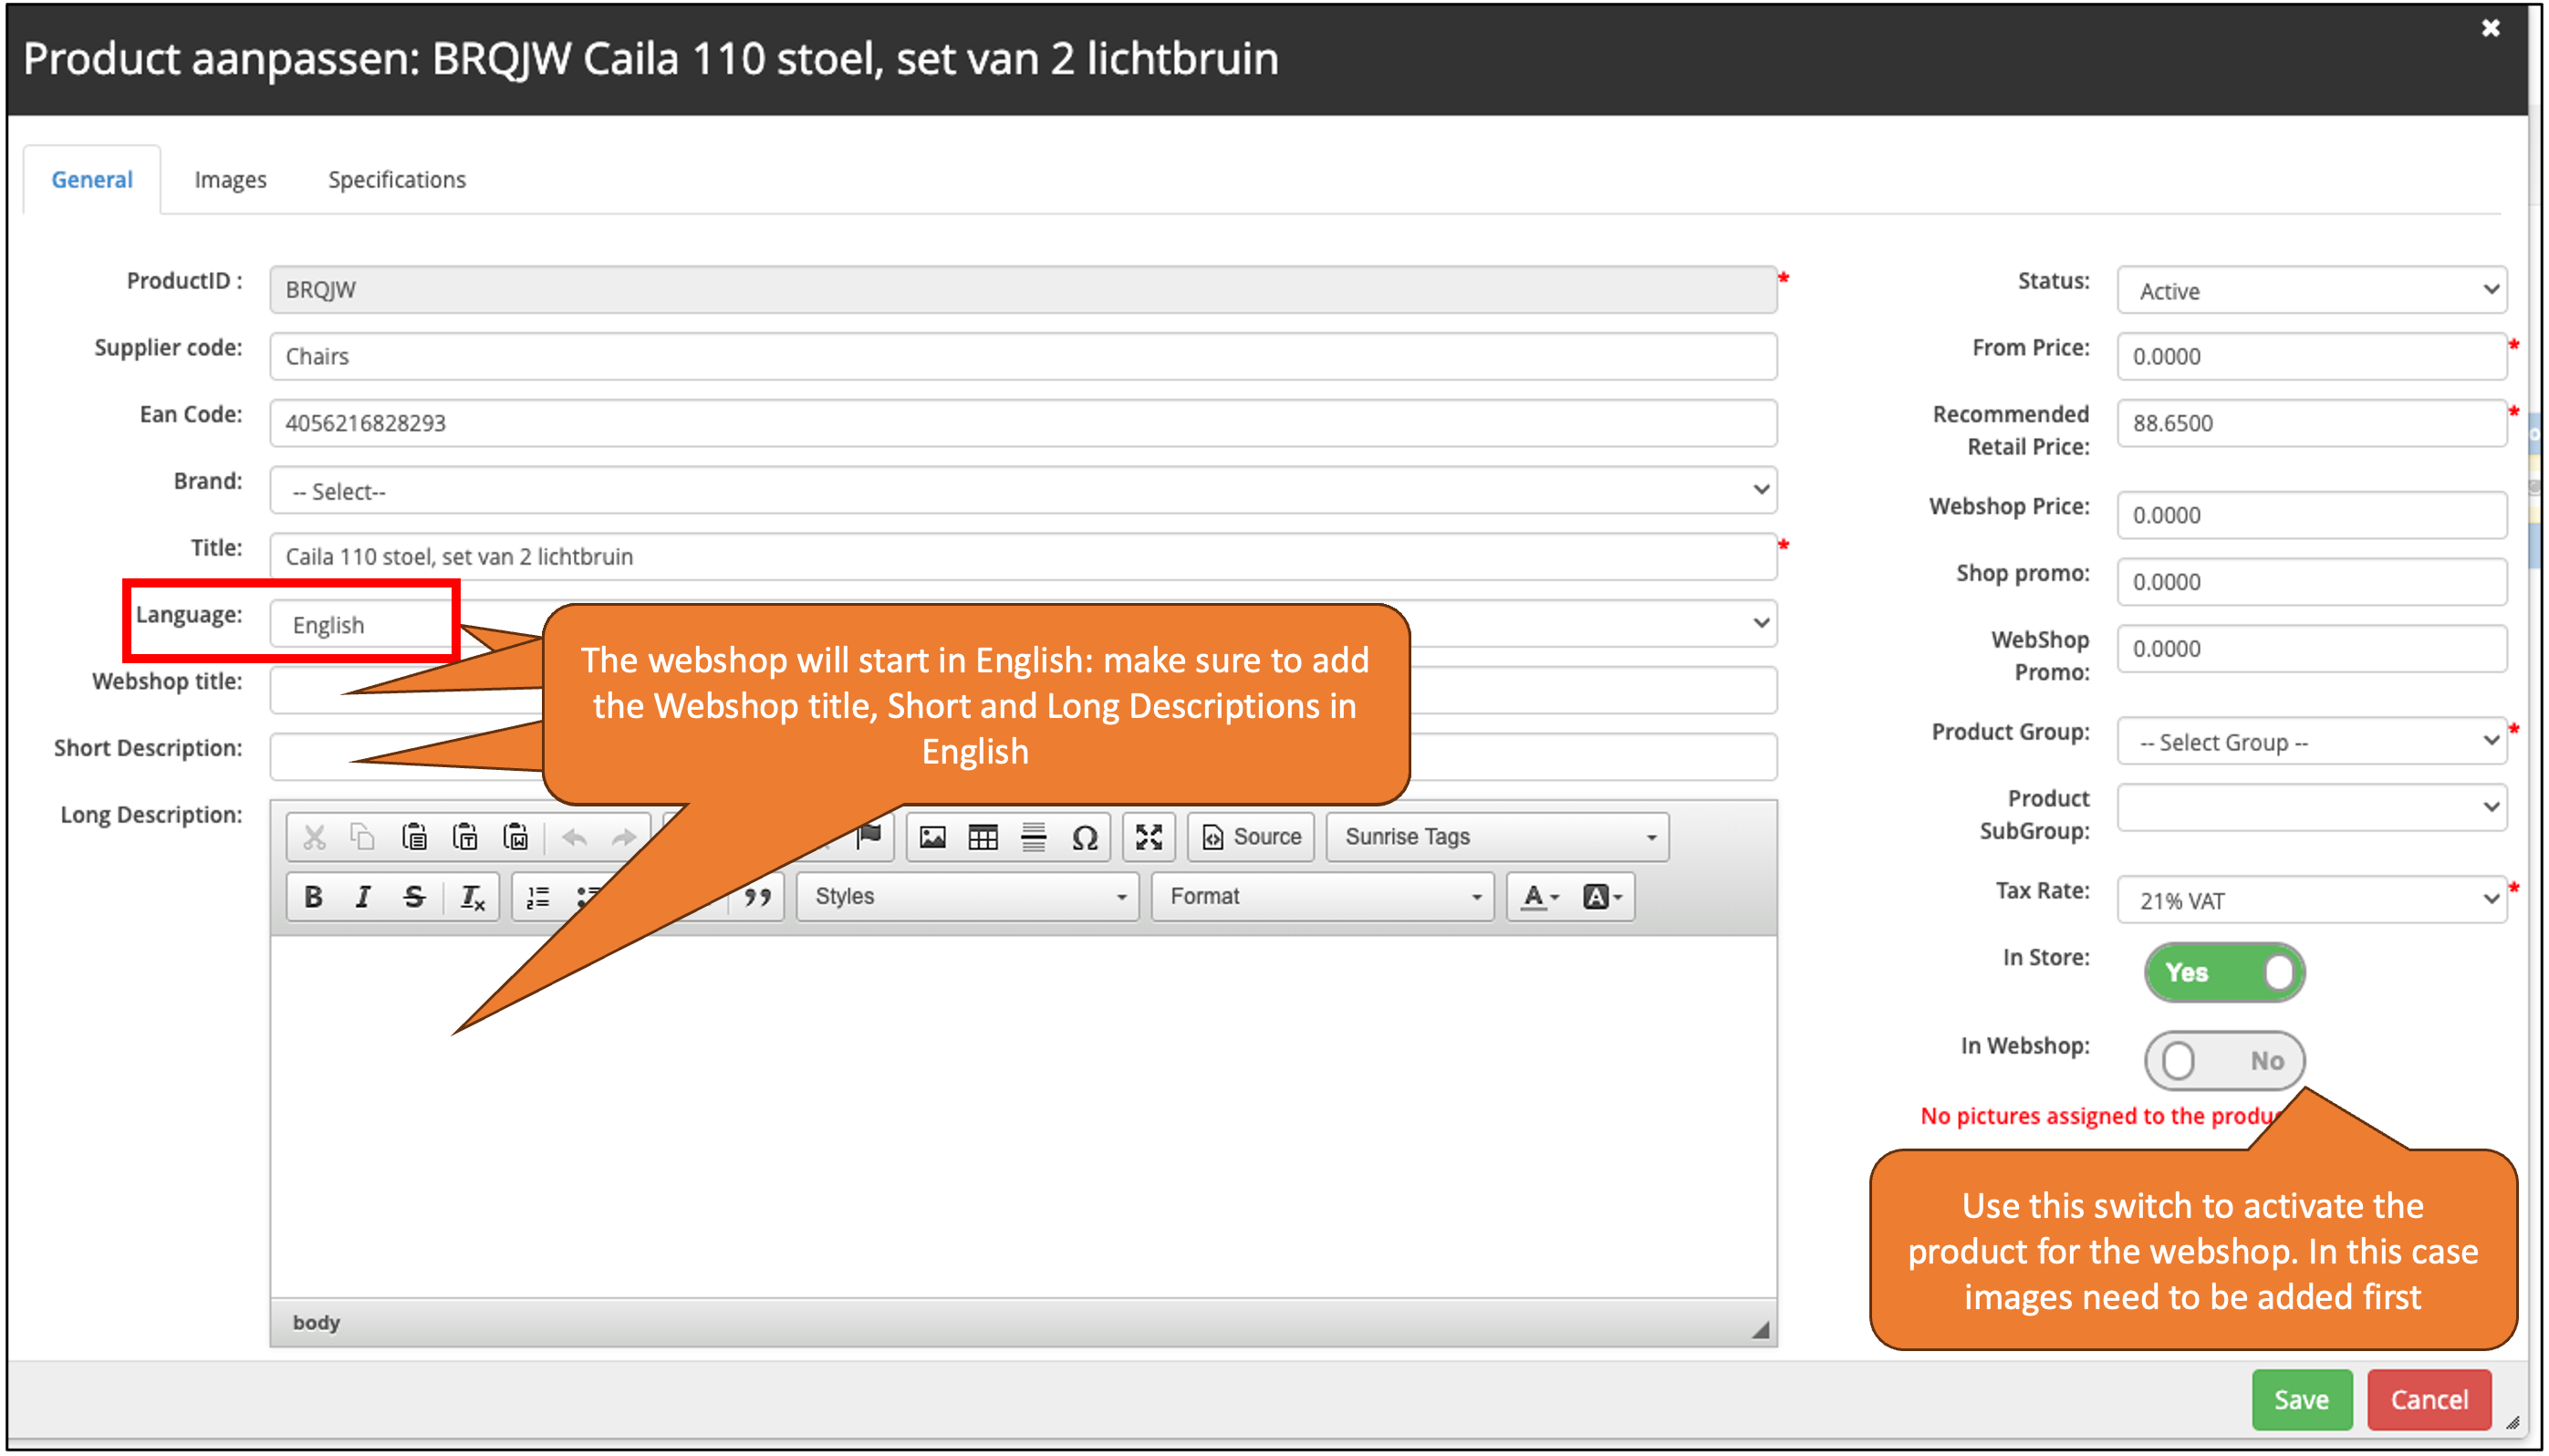2549x1456 pixels.
Task: Insert a block quote
Action: coord(757,897)
